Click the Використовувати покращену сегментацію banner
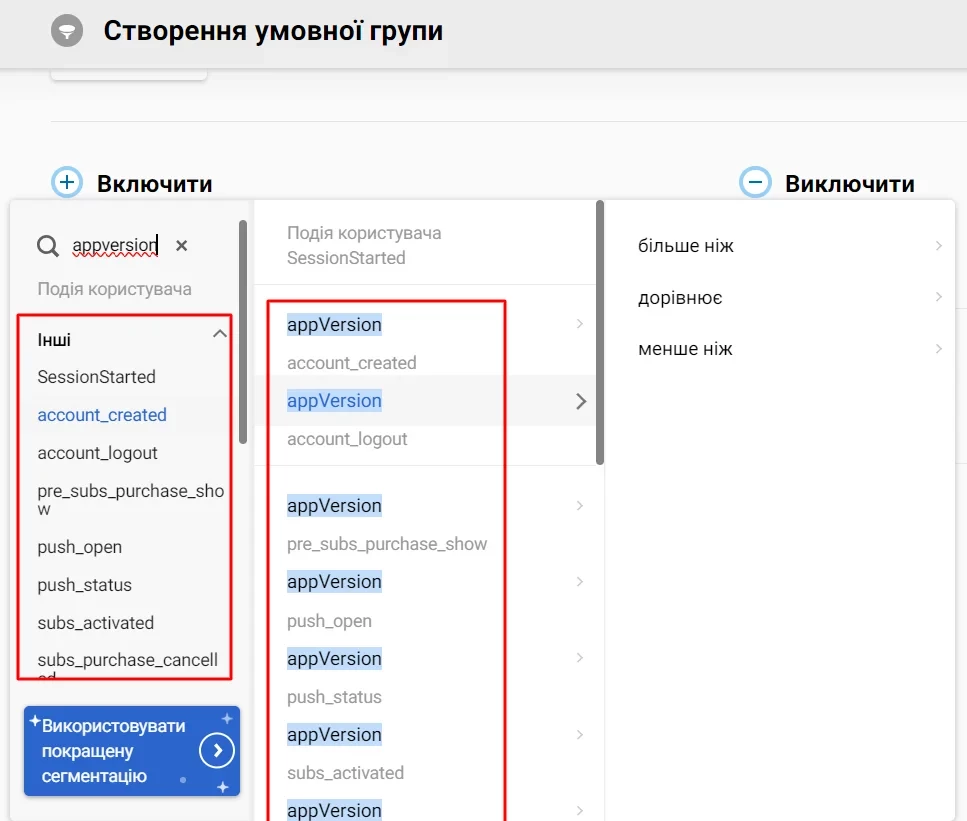This screenshot has height=821, width=967. (131, 751)
